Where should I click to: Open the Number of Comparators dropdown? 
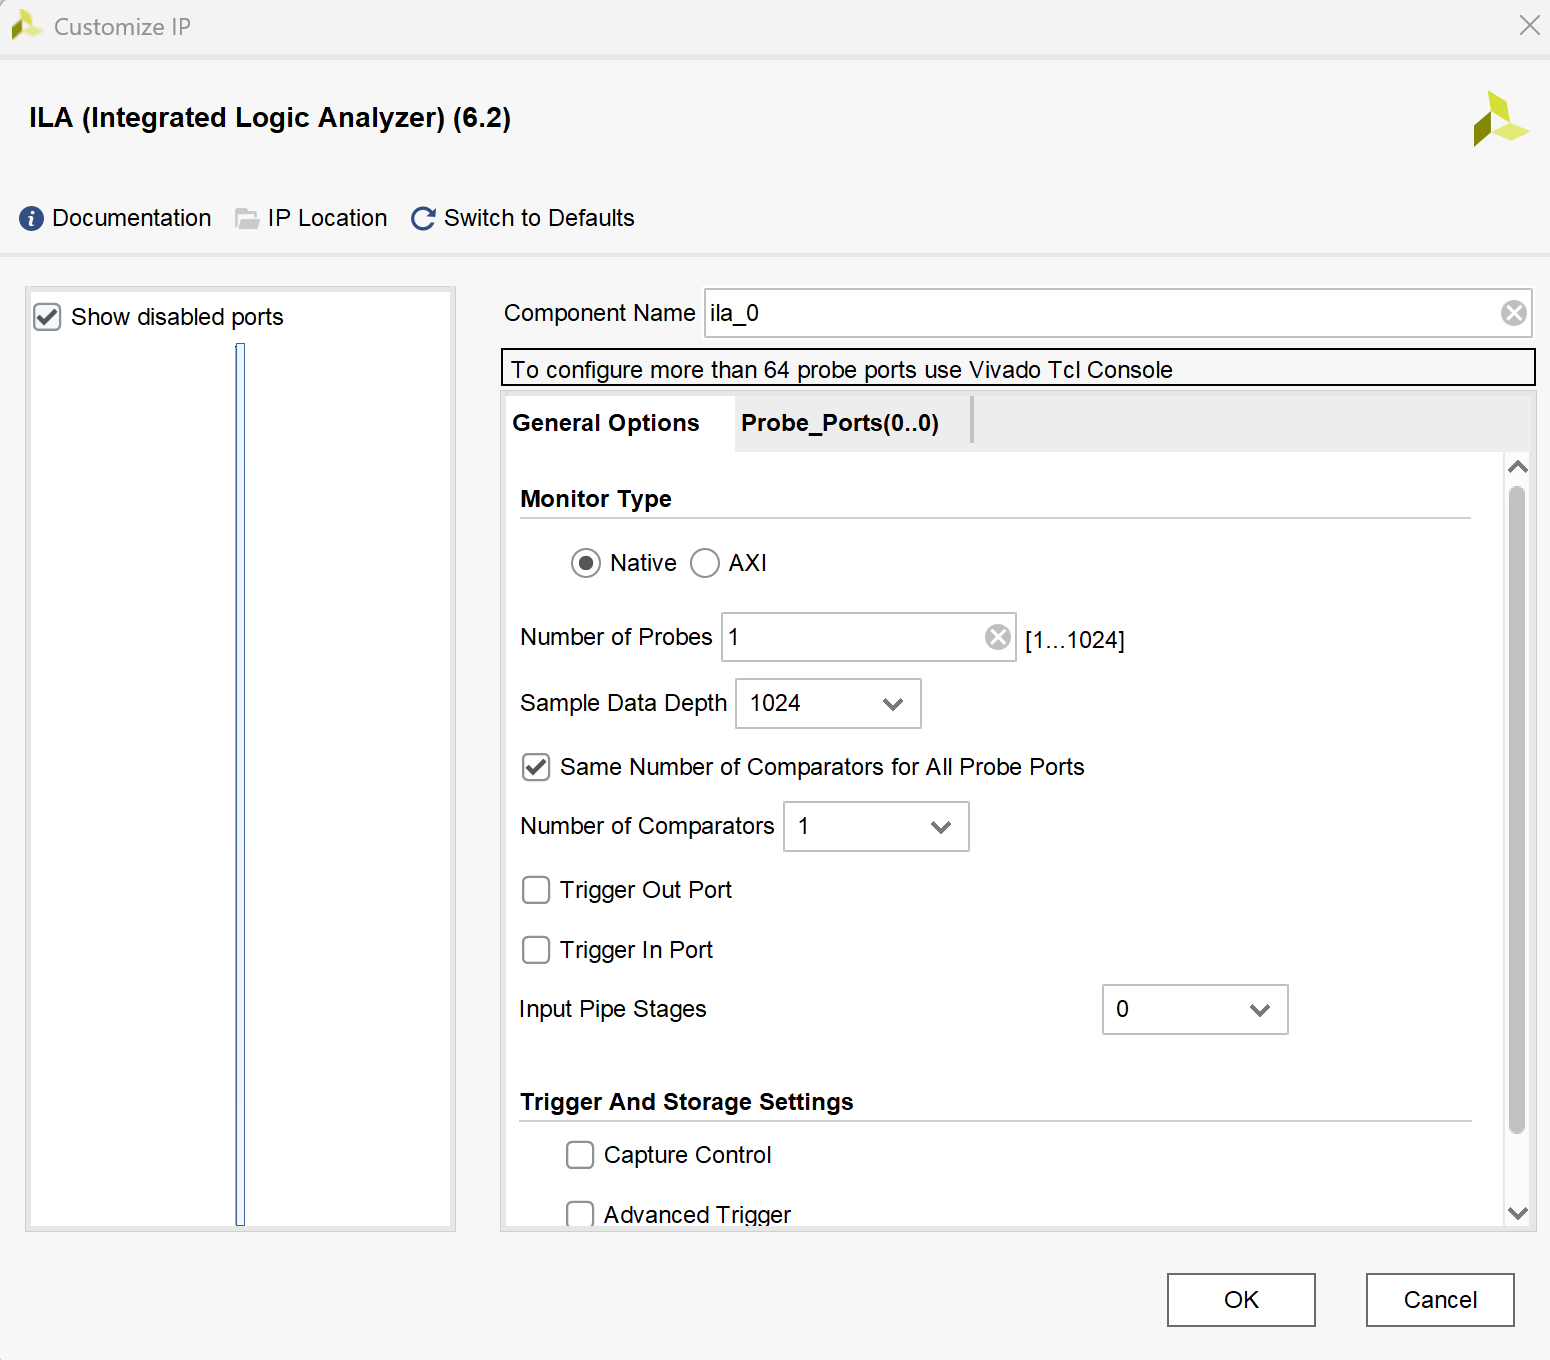pyautogui.click(x=876, y=827)
